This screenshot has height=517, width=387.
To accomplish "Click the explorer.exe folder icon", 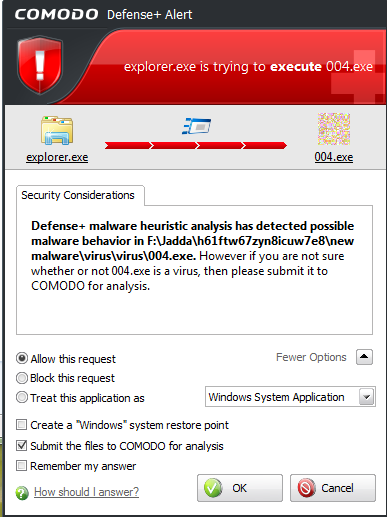I will click(x=57, y=130).
